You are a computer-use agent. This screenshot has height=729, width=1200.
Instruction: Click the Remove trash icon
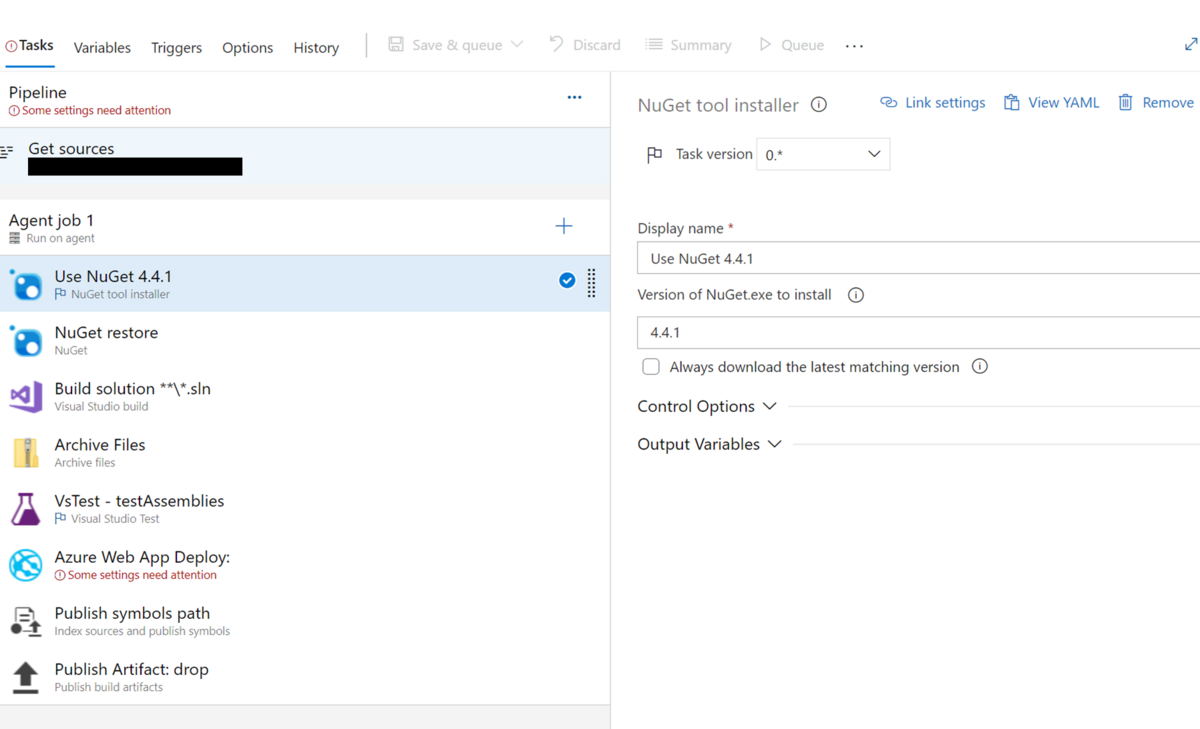pyautogui.click(x=1126, y=102)
